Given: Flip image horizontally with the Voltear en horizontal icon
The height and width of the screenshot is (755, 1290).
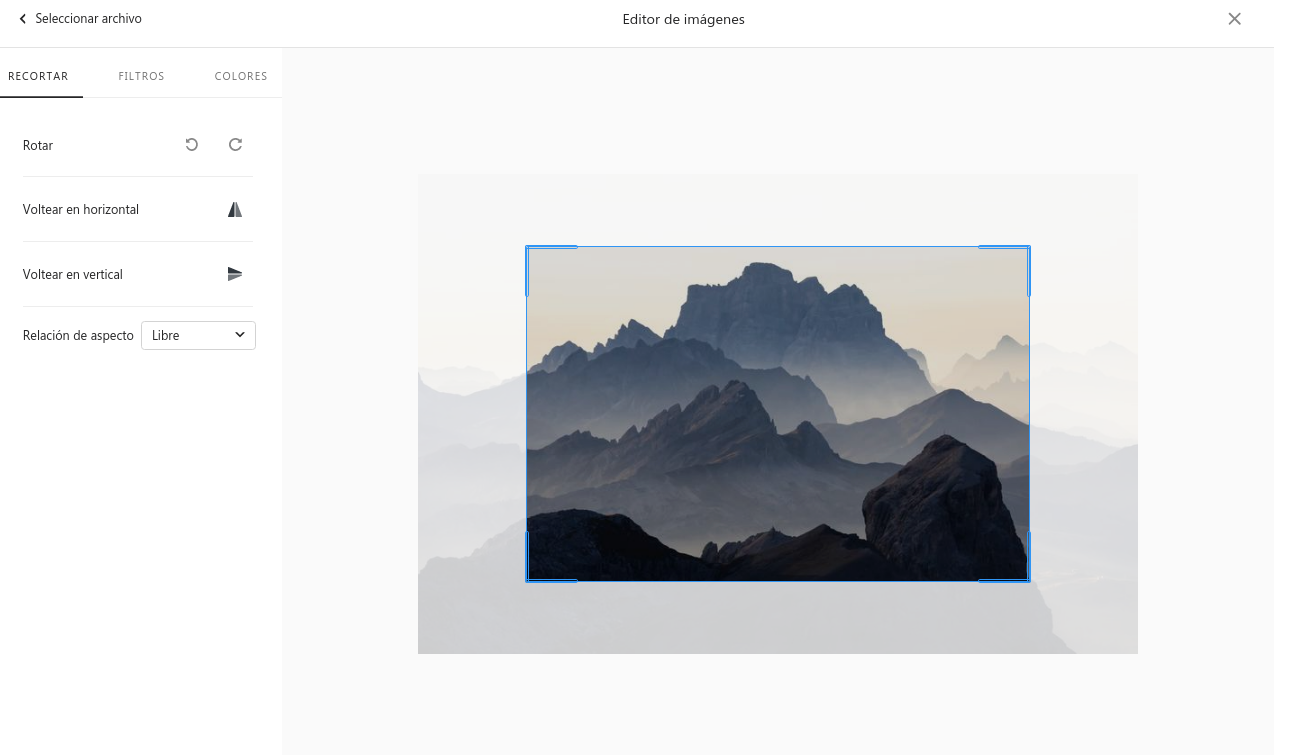Looking at the screenshot, I should (235, 210).
